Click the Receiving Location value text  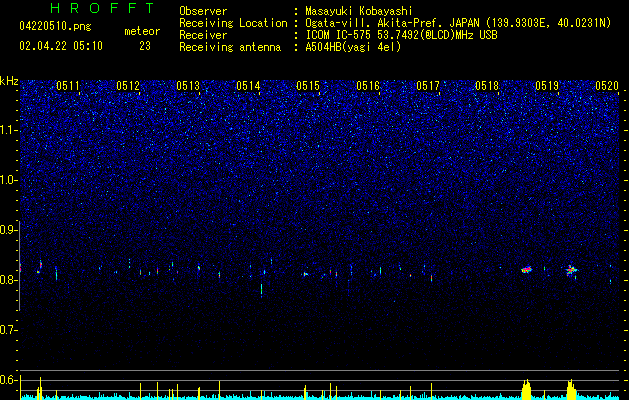458,23
